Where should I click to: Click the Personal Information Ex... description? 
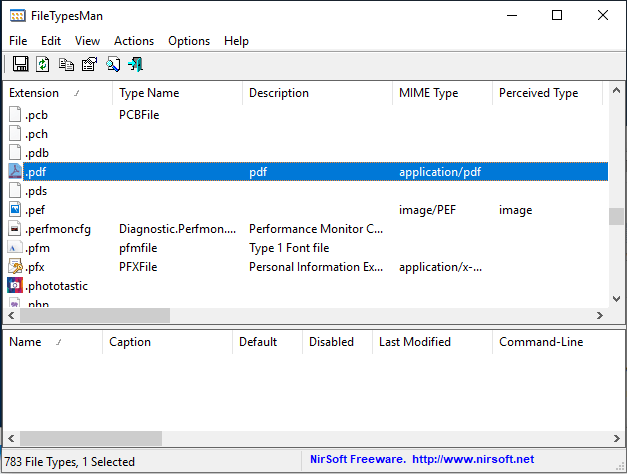pyautogui.click(x=315, y=267)
